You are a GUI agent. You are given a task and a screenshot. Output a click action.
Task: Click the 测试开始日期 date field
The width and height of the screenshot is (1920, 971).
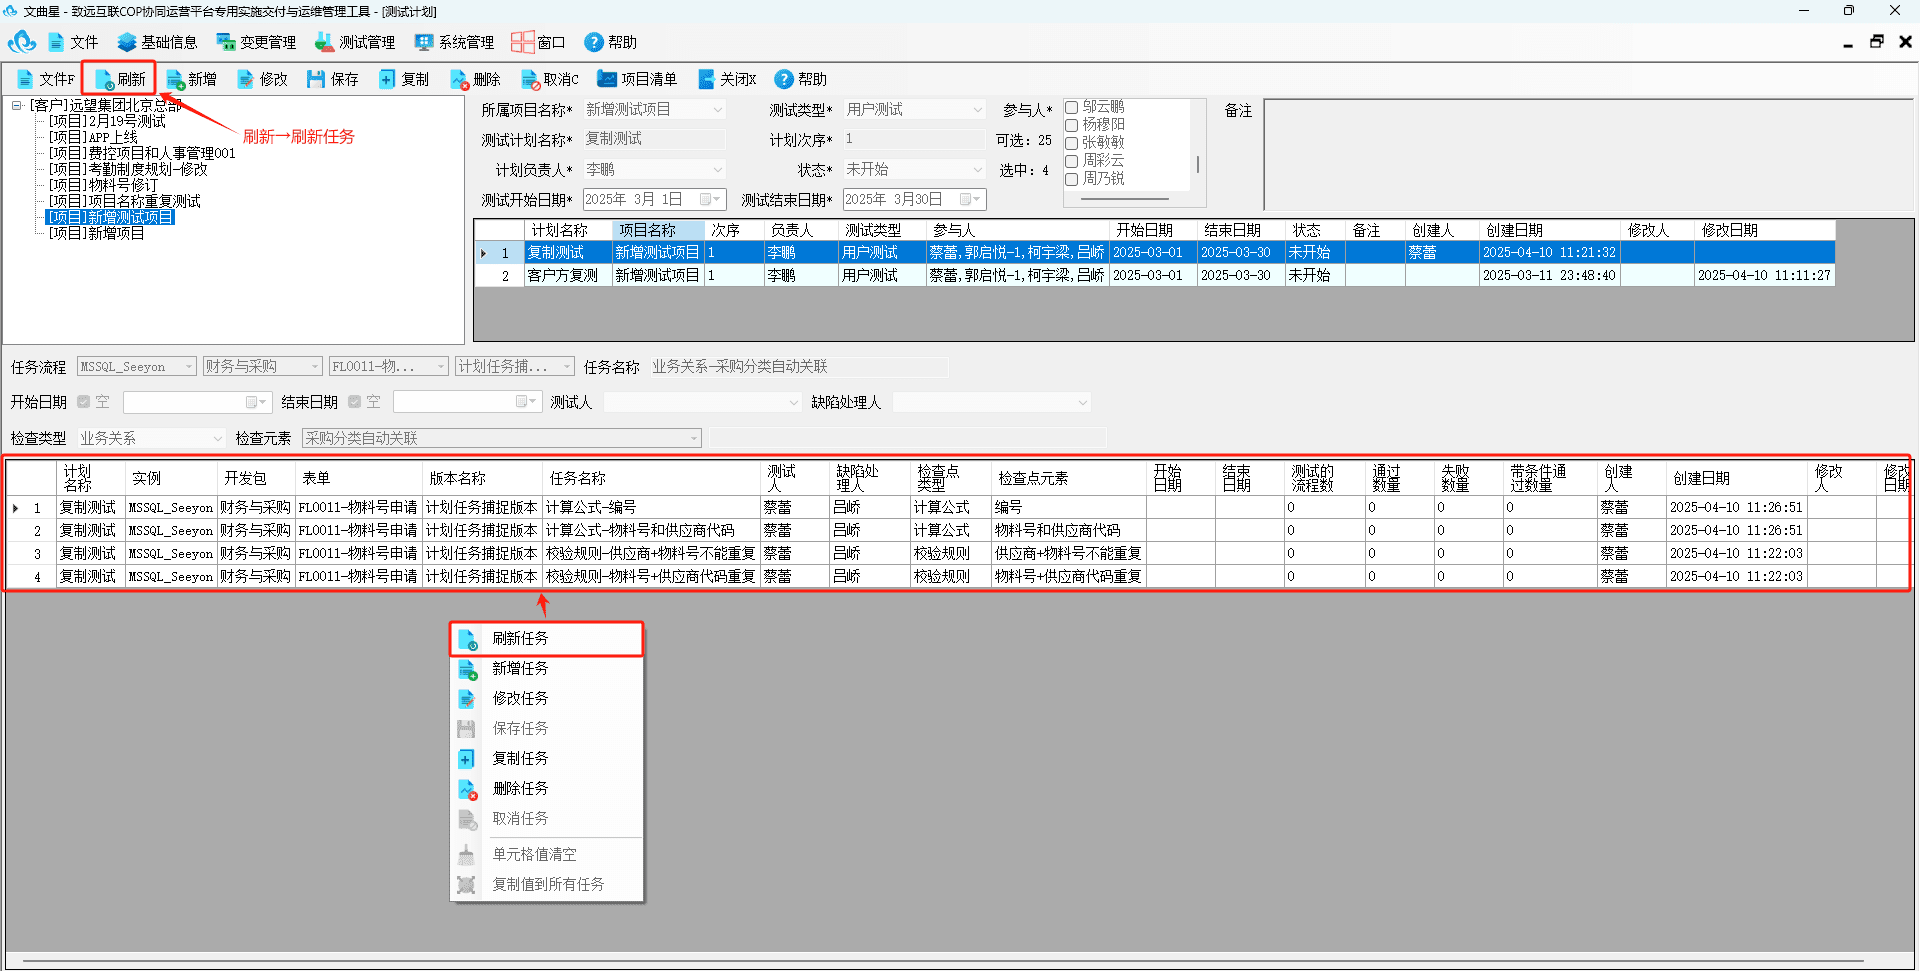[x=654, y=199]
